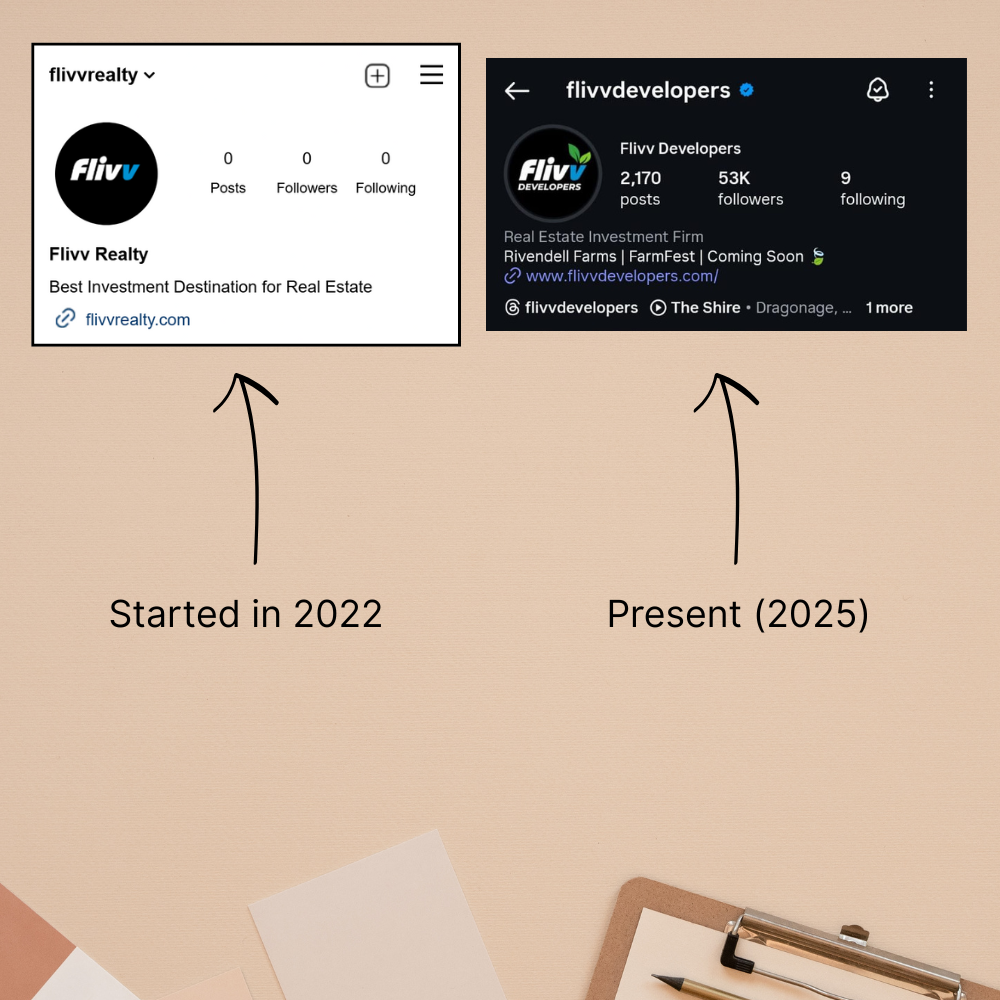Open the three-dot options menu
Screen dimensions: 1000x1000
point(931,90)
